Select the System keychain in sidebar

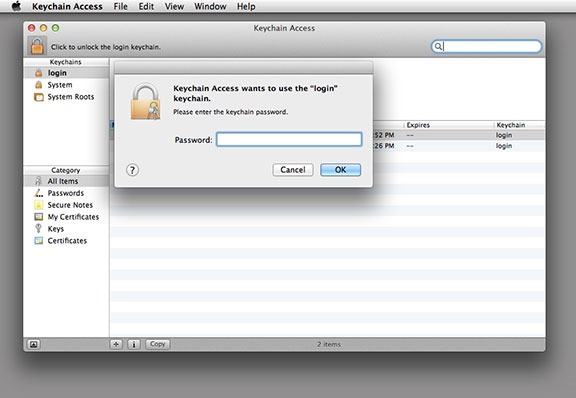click(66, 85)
